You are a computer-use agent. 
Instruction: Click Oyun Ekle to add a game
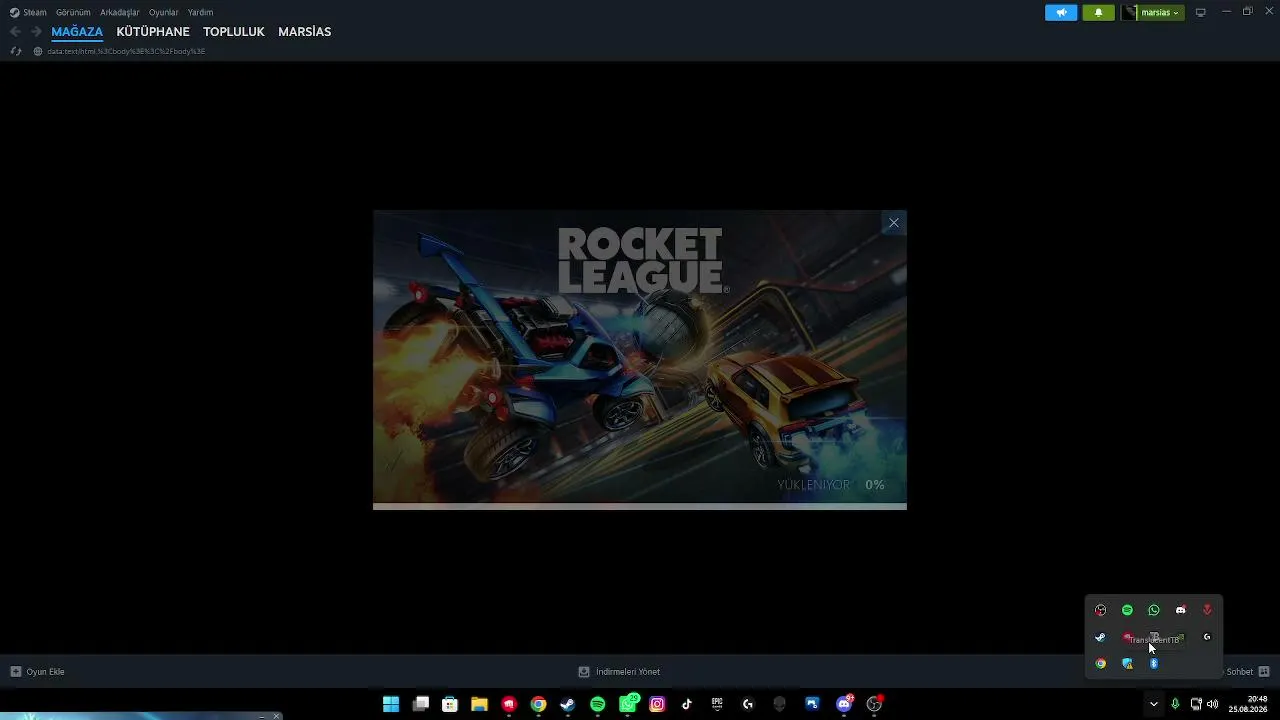tap(38, 672)
